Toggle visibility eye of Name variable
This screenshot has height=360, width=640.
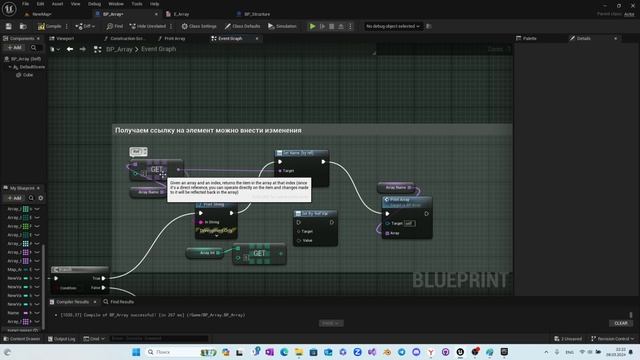(37, 313)
